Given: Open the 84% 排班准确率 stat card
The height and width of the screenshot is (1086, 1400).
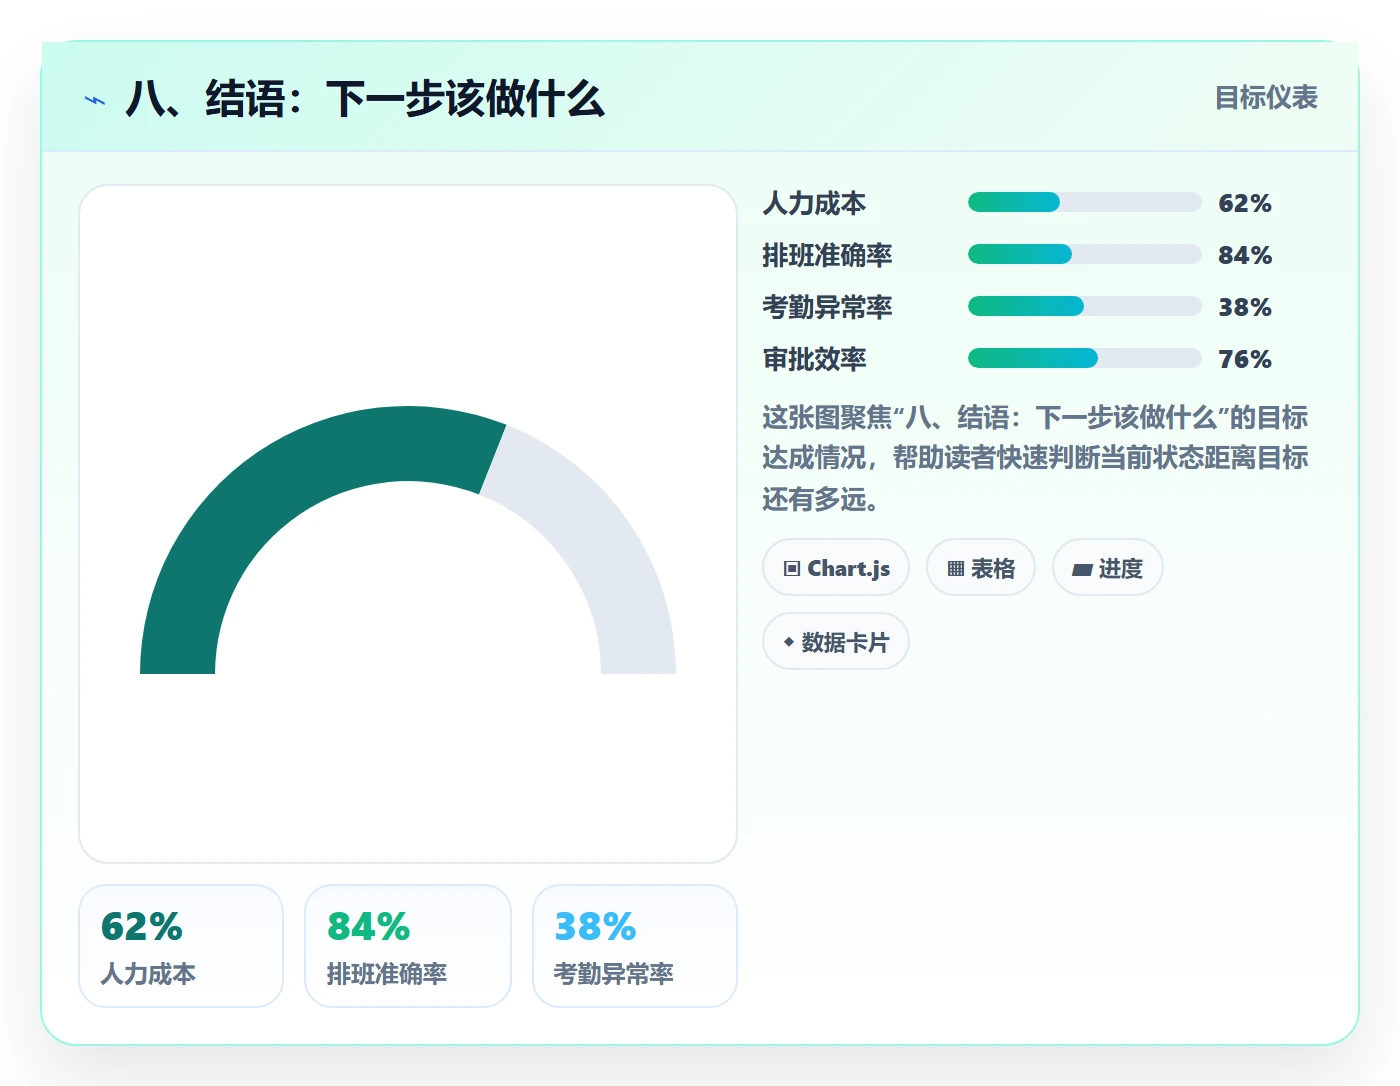Looking at the screenshot, I should [408, 946].
